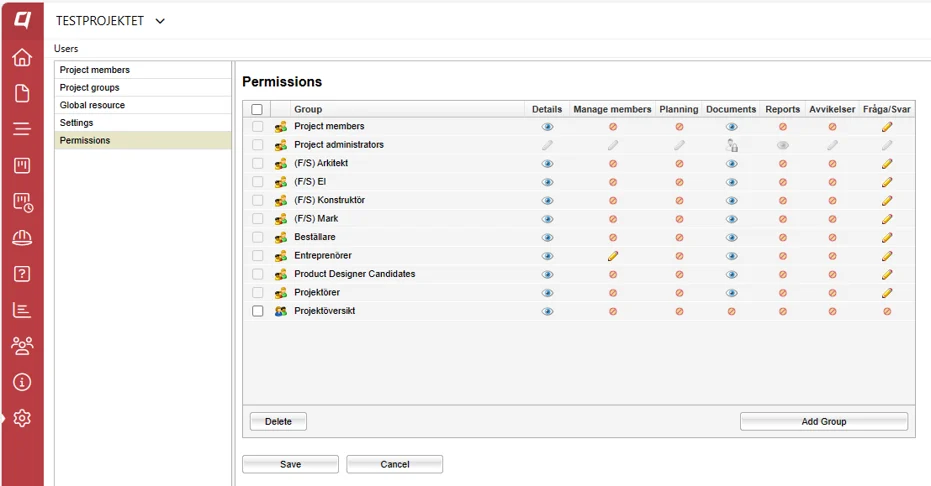This screenshot has width=931, height=486.
Task: Open the users group icon in sidebar
Action: pos(22,346)
